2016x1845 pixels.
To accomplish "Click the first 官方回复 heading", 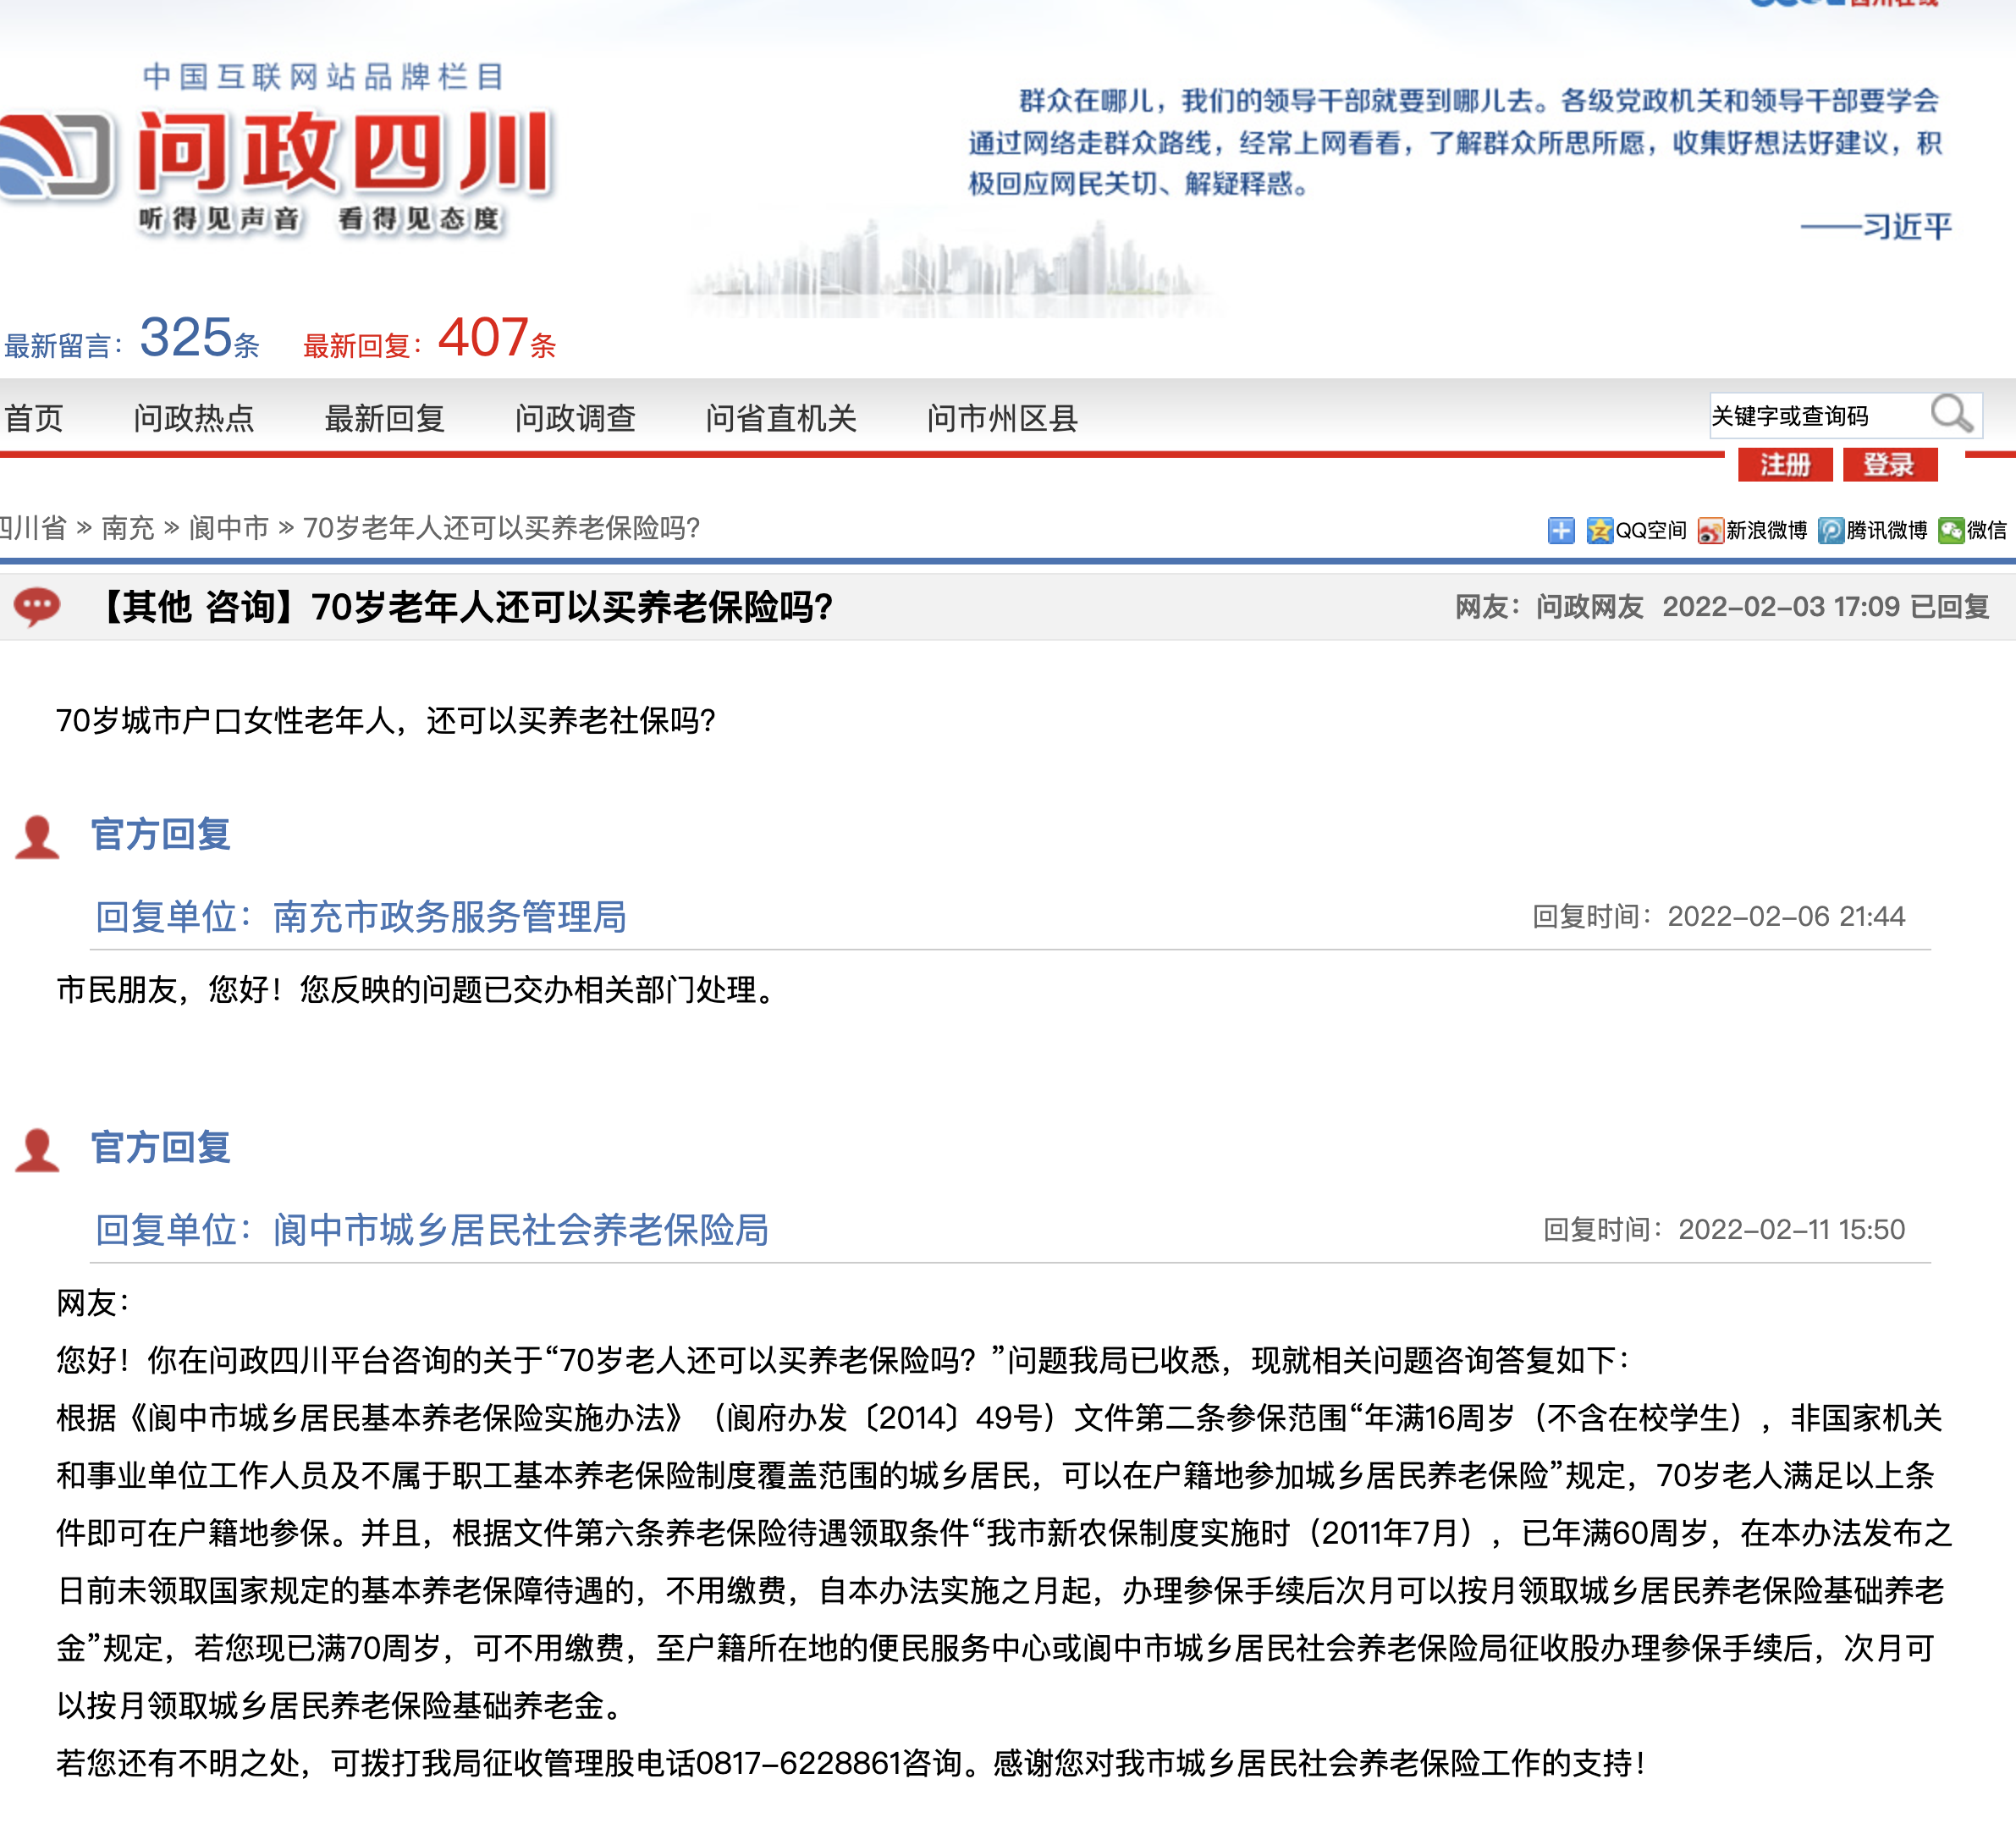I will pyautogui.click(x=161, y=834).
